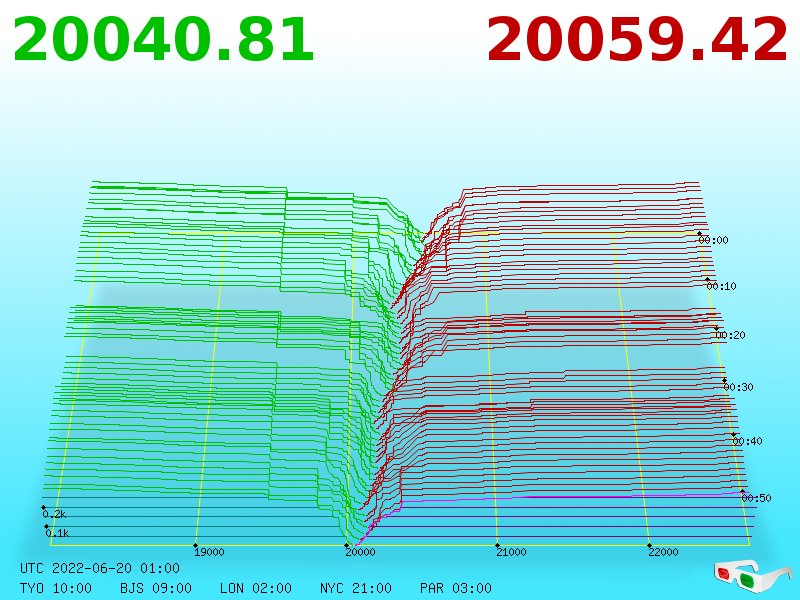Viewport: 800px width, 600px height.
Task: Click the red ask price 20059.42
Action: point(637,40)
